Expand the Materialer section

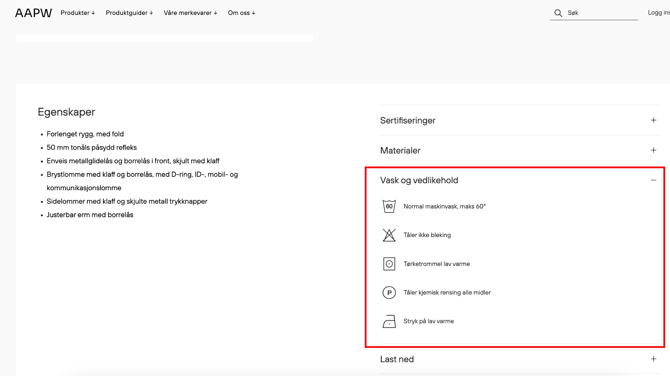520,150
